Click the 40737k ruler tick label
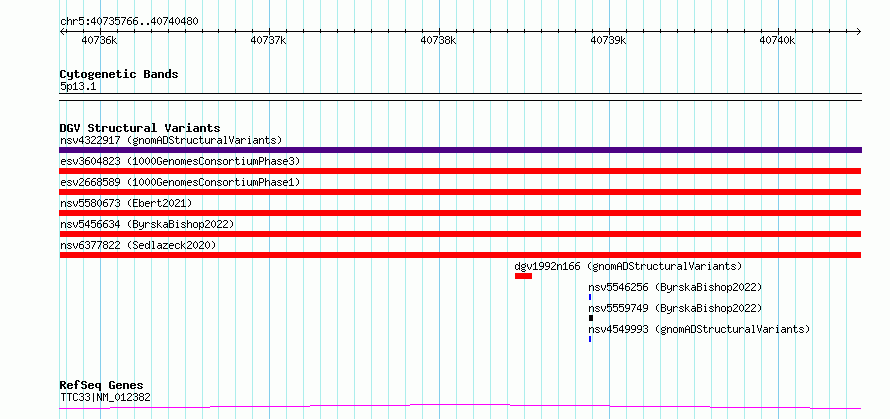 [268, 40]
